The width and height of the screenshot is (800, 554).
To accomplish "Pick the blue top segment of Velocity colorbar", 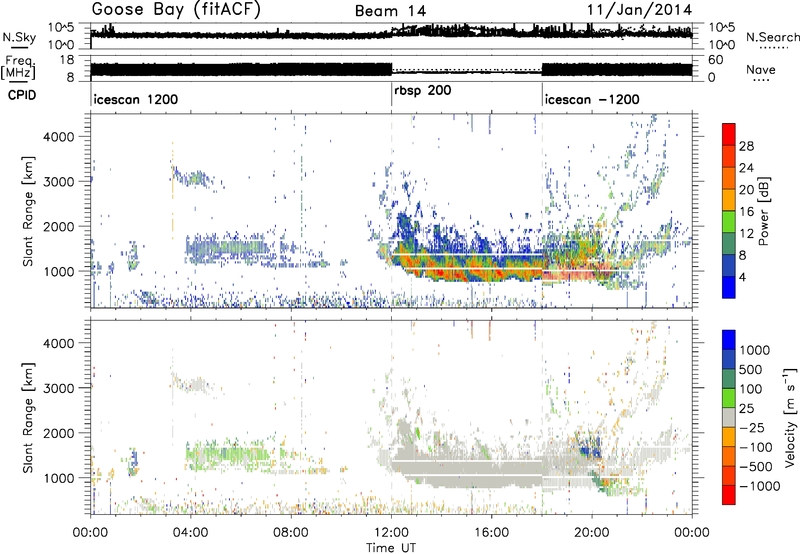I will click(x=729, y=340).
